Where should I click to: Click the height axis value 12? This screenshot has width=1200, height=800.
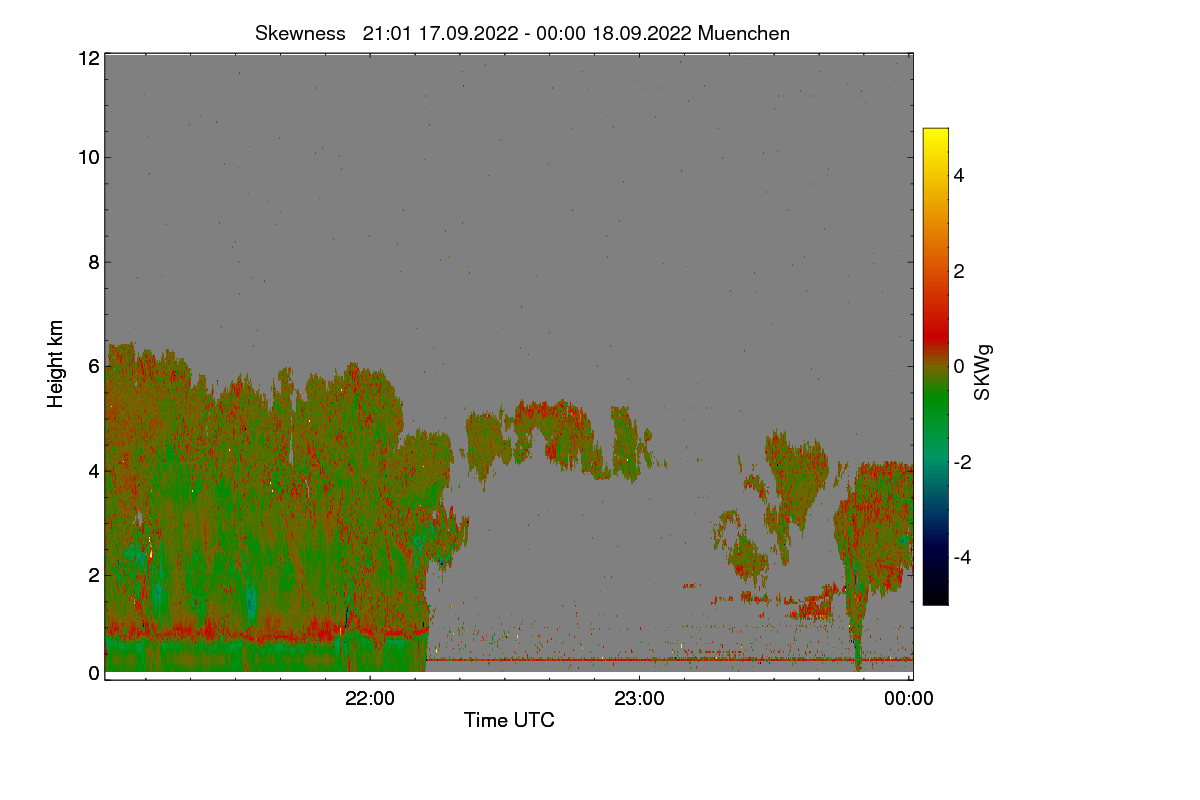point(88,58)
